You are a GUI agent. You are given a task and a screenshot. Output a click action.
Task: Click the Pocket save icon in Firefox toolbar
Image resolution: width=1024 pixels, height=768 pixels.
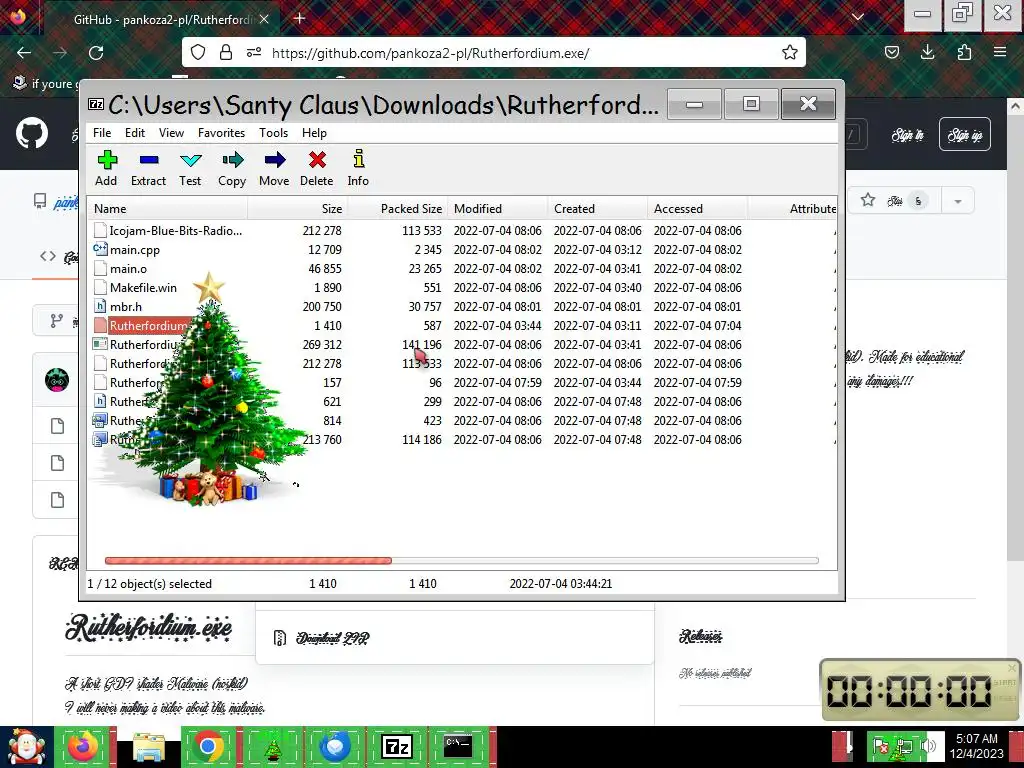(x=892, y=53)
